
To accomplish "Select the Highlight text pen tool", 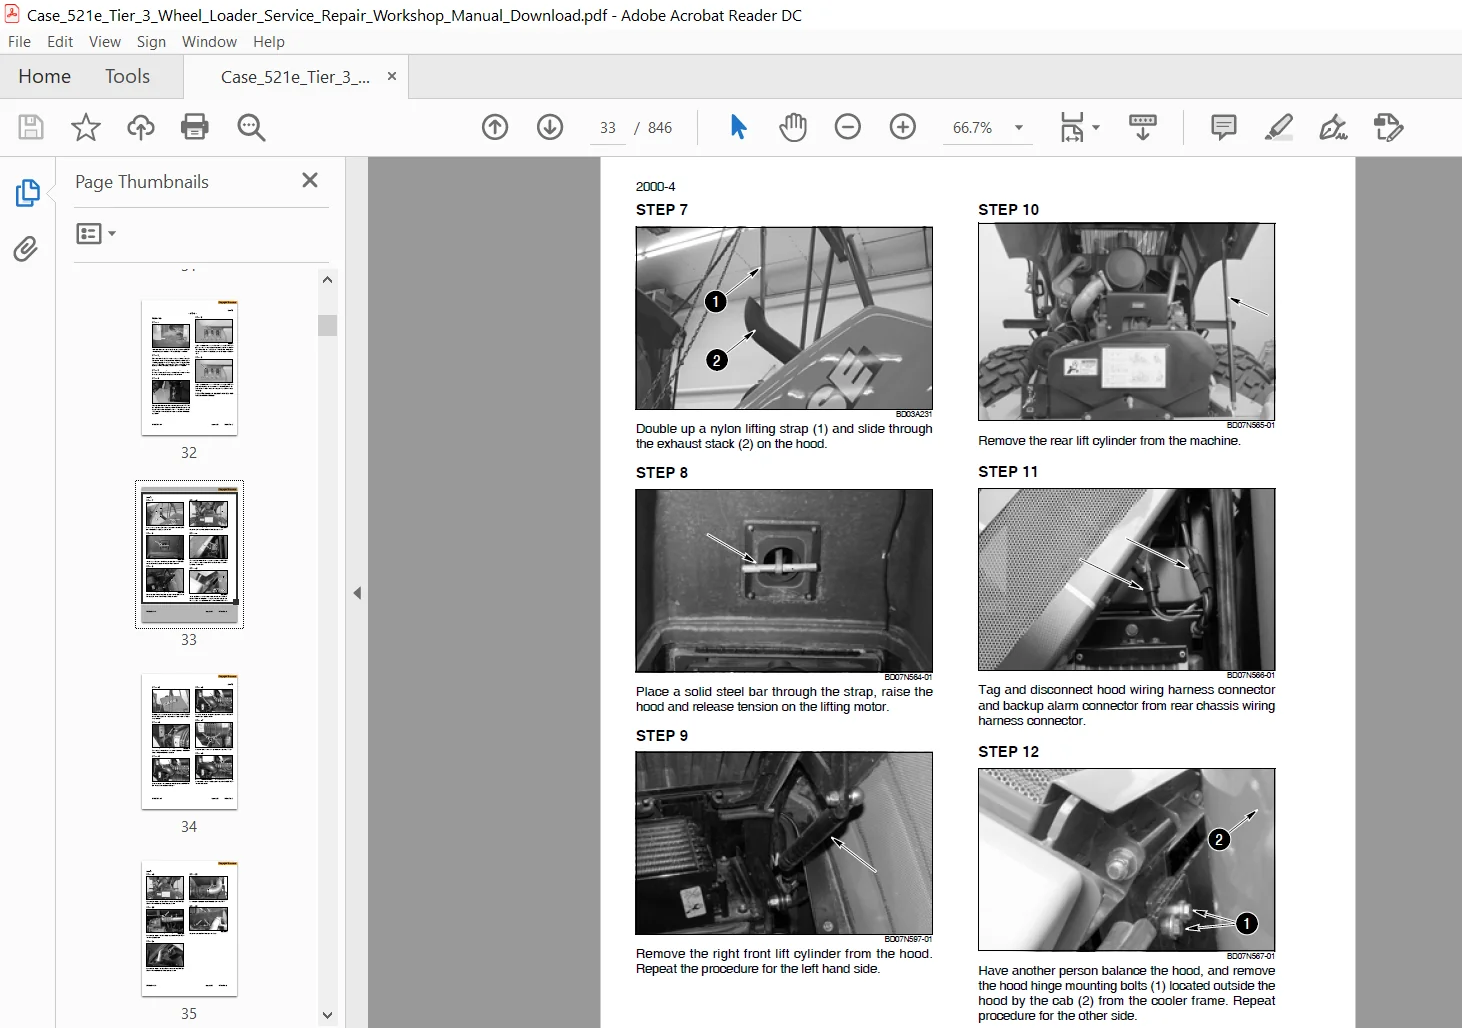I will [1279, 127].
